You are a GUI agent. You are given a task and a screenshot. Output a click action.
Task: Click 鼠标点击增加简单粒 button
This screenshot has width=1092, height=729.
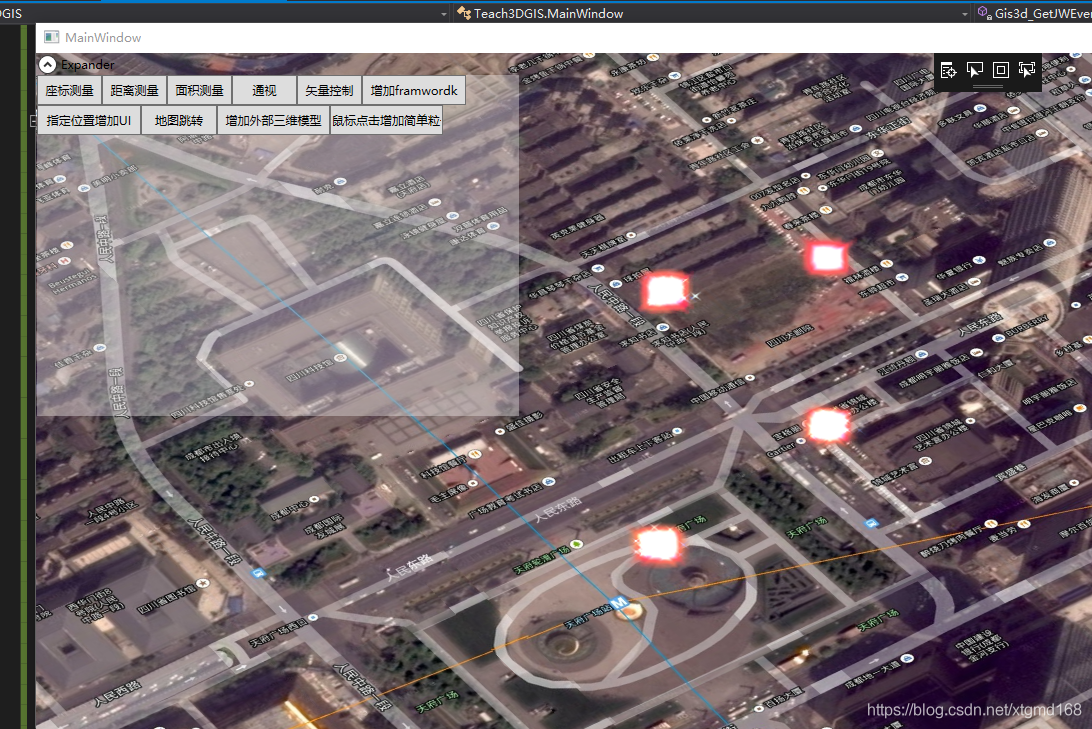click(x=387, y=120)
